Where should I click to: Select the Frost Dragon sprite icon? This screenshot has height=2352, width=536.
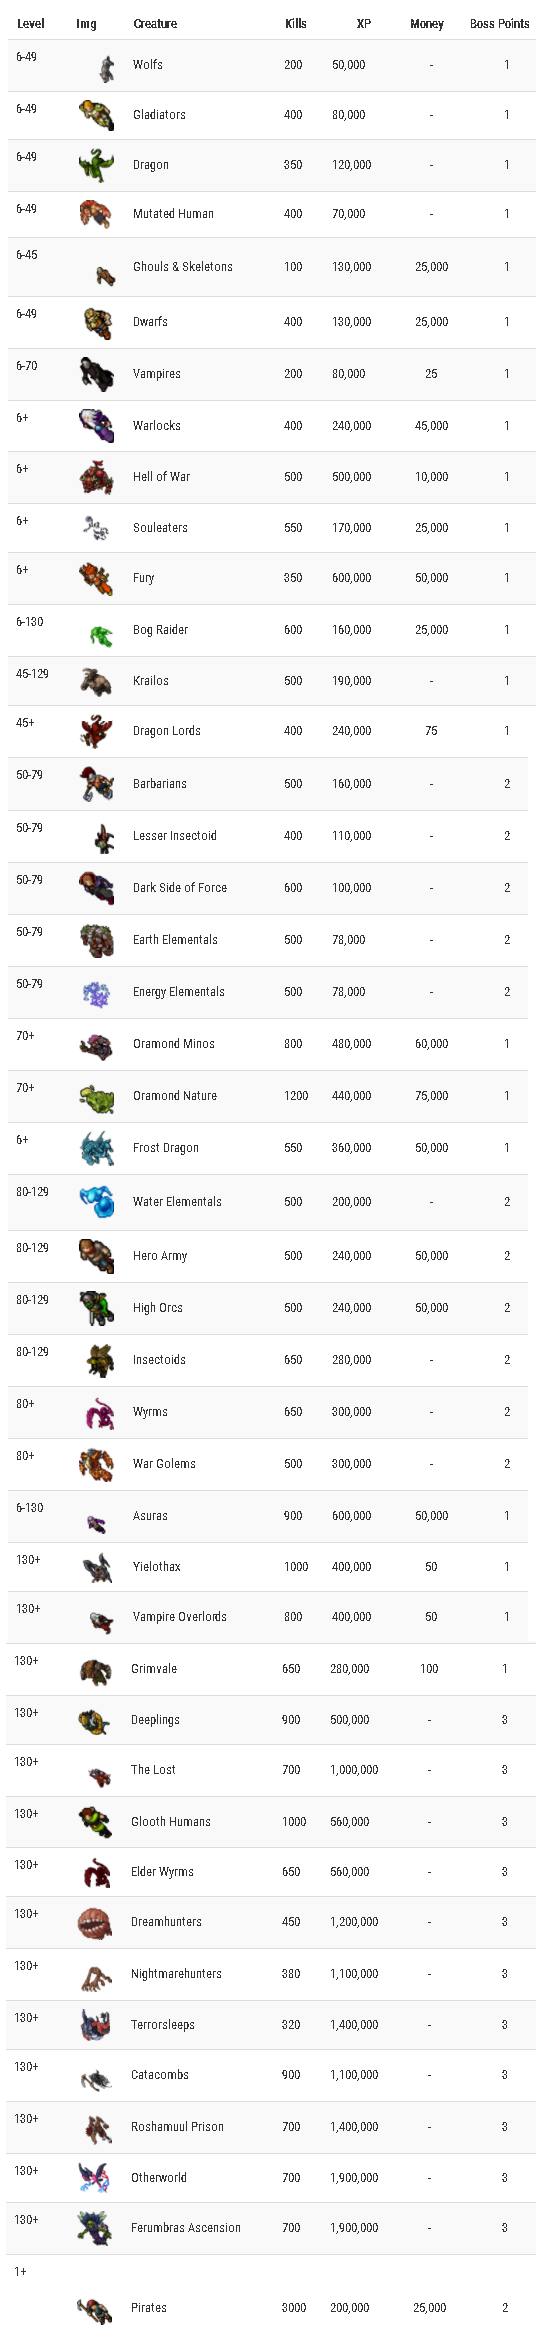tap(97, 1148)
